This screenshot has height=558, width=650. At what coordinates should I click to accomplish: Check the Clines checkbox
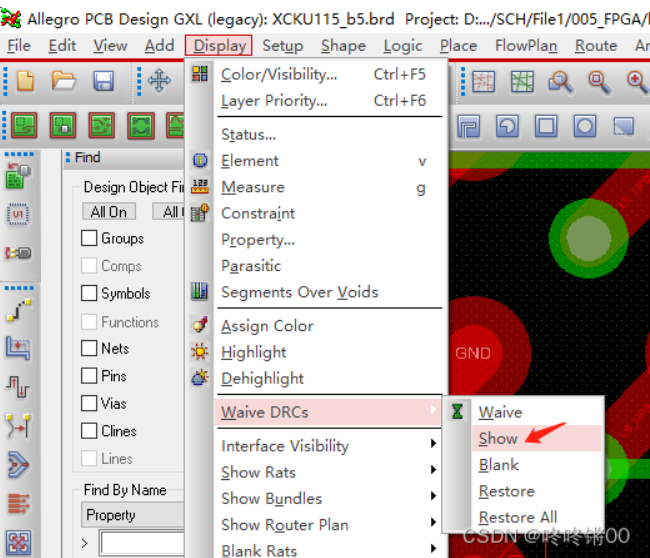click(89, 431)
